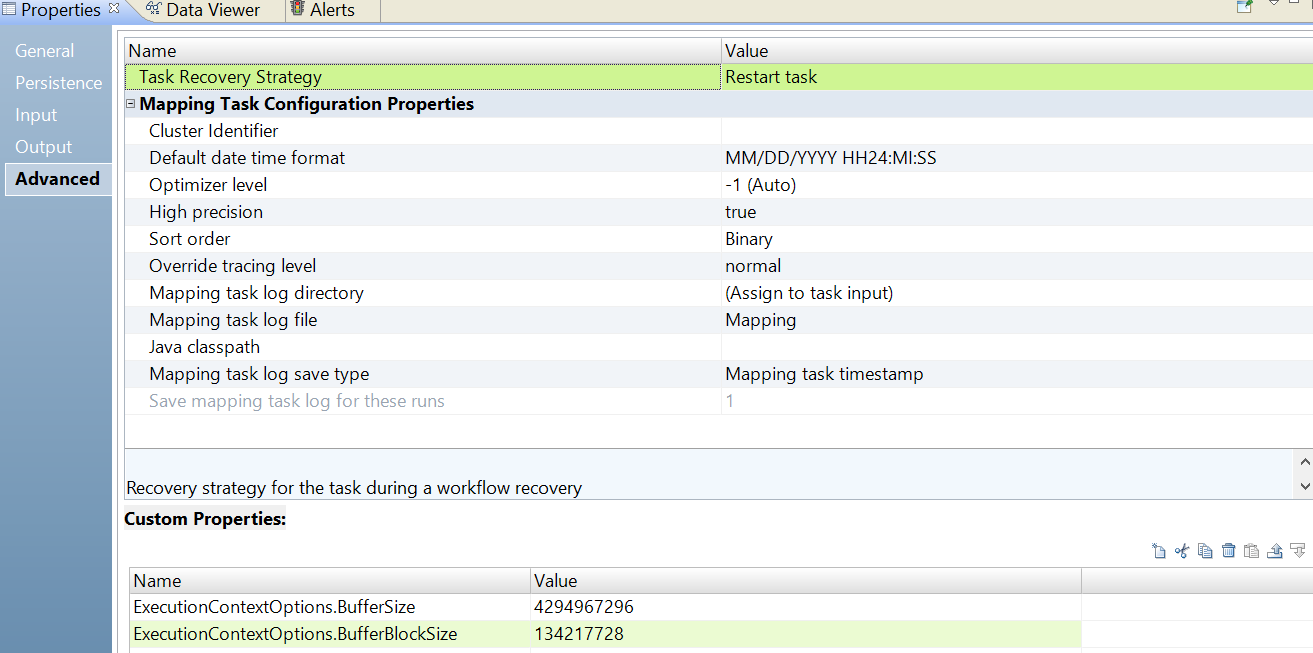Select the Override tracing level name
The height and width of the screenshot is (653, 1313).
[x=232, y=266]
